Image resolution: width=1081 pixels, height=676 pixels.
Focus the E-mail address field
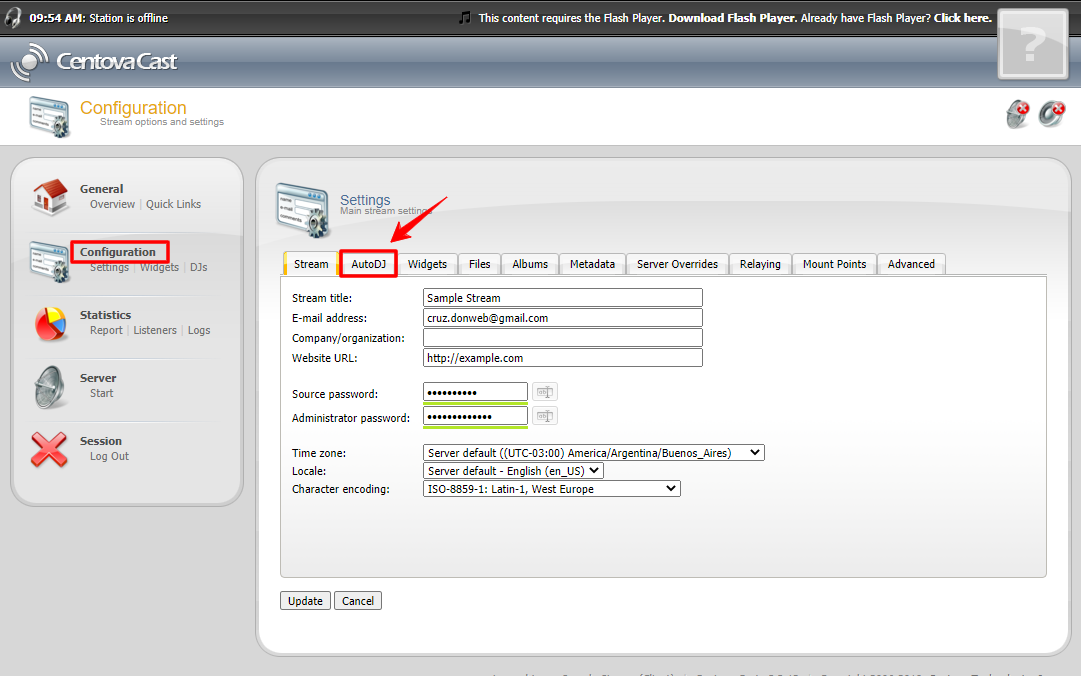(563, 318)
